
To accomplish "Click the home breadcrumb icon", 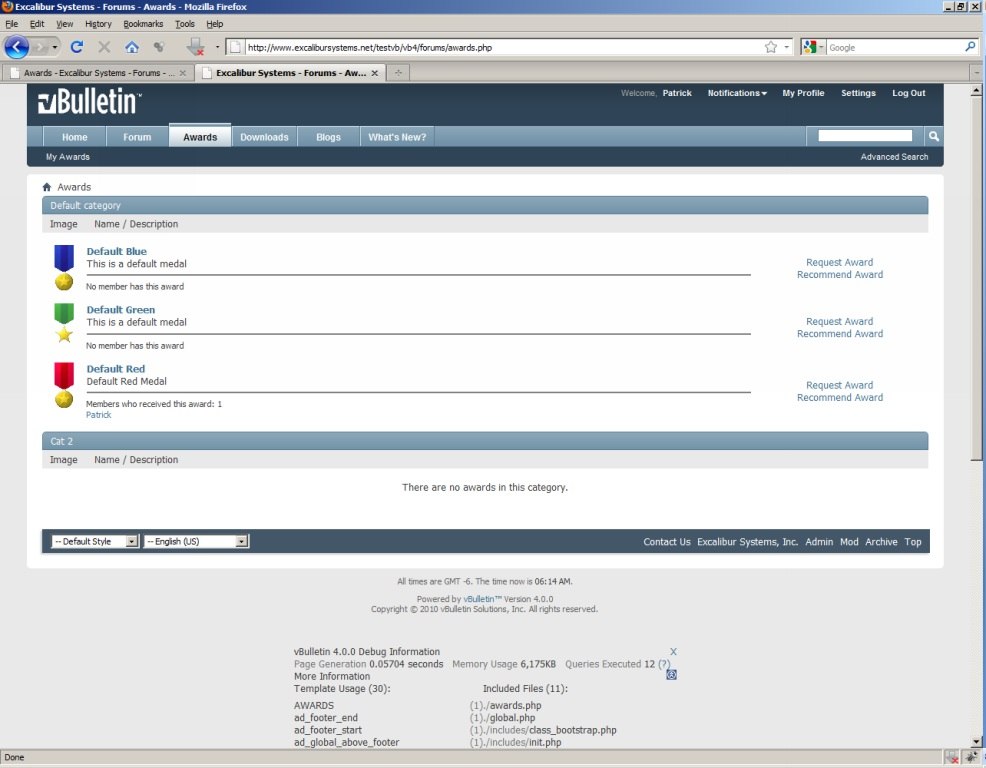I will point(47,187).
